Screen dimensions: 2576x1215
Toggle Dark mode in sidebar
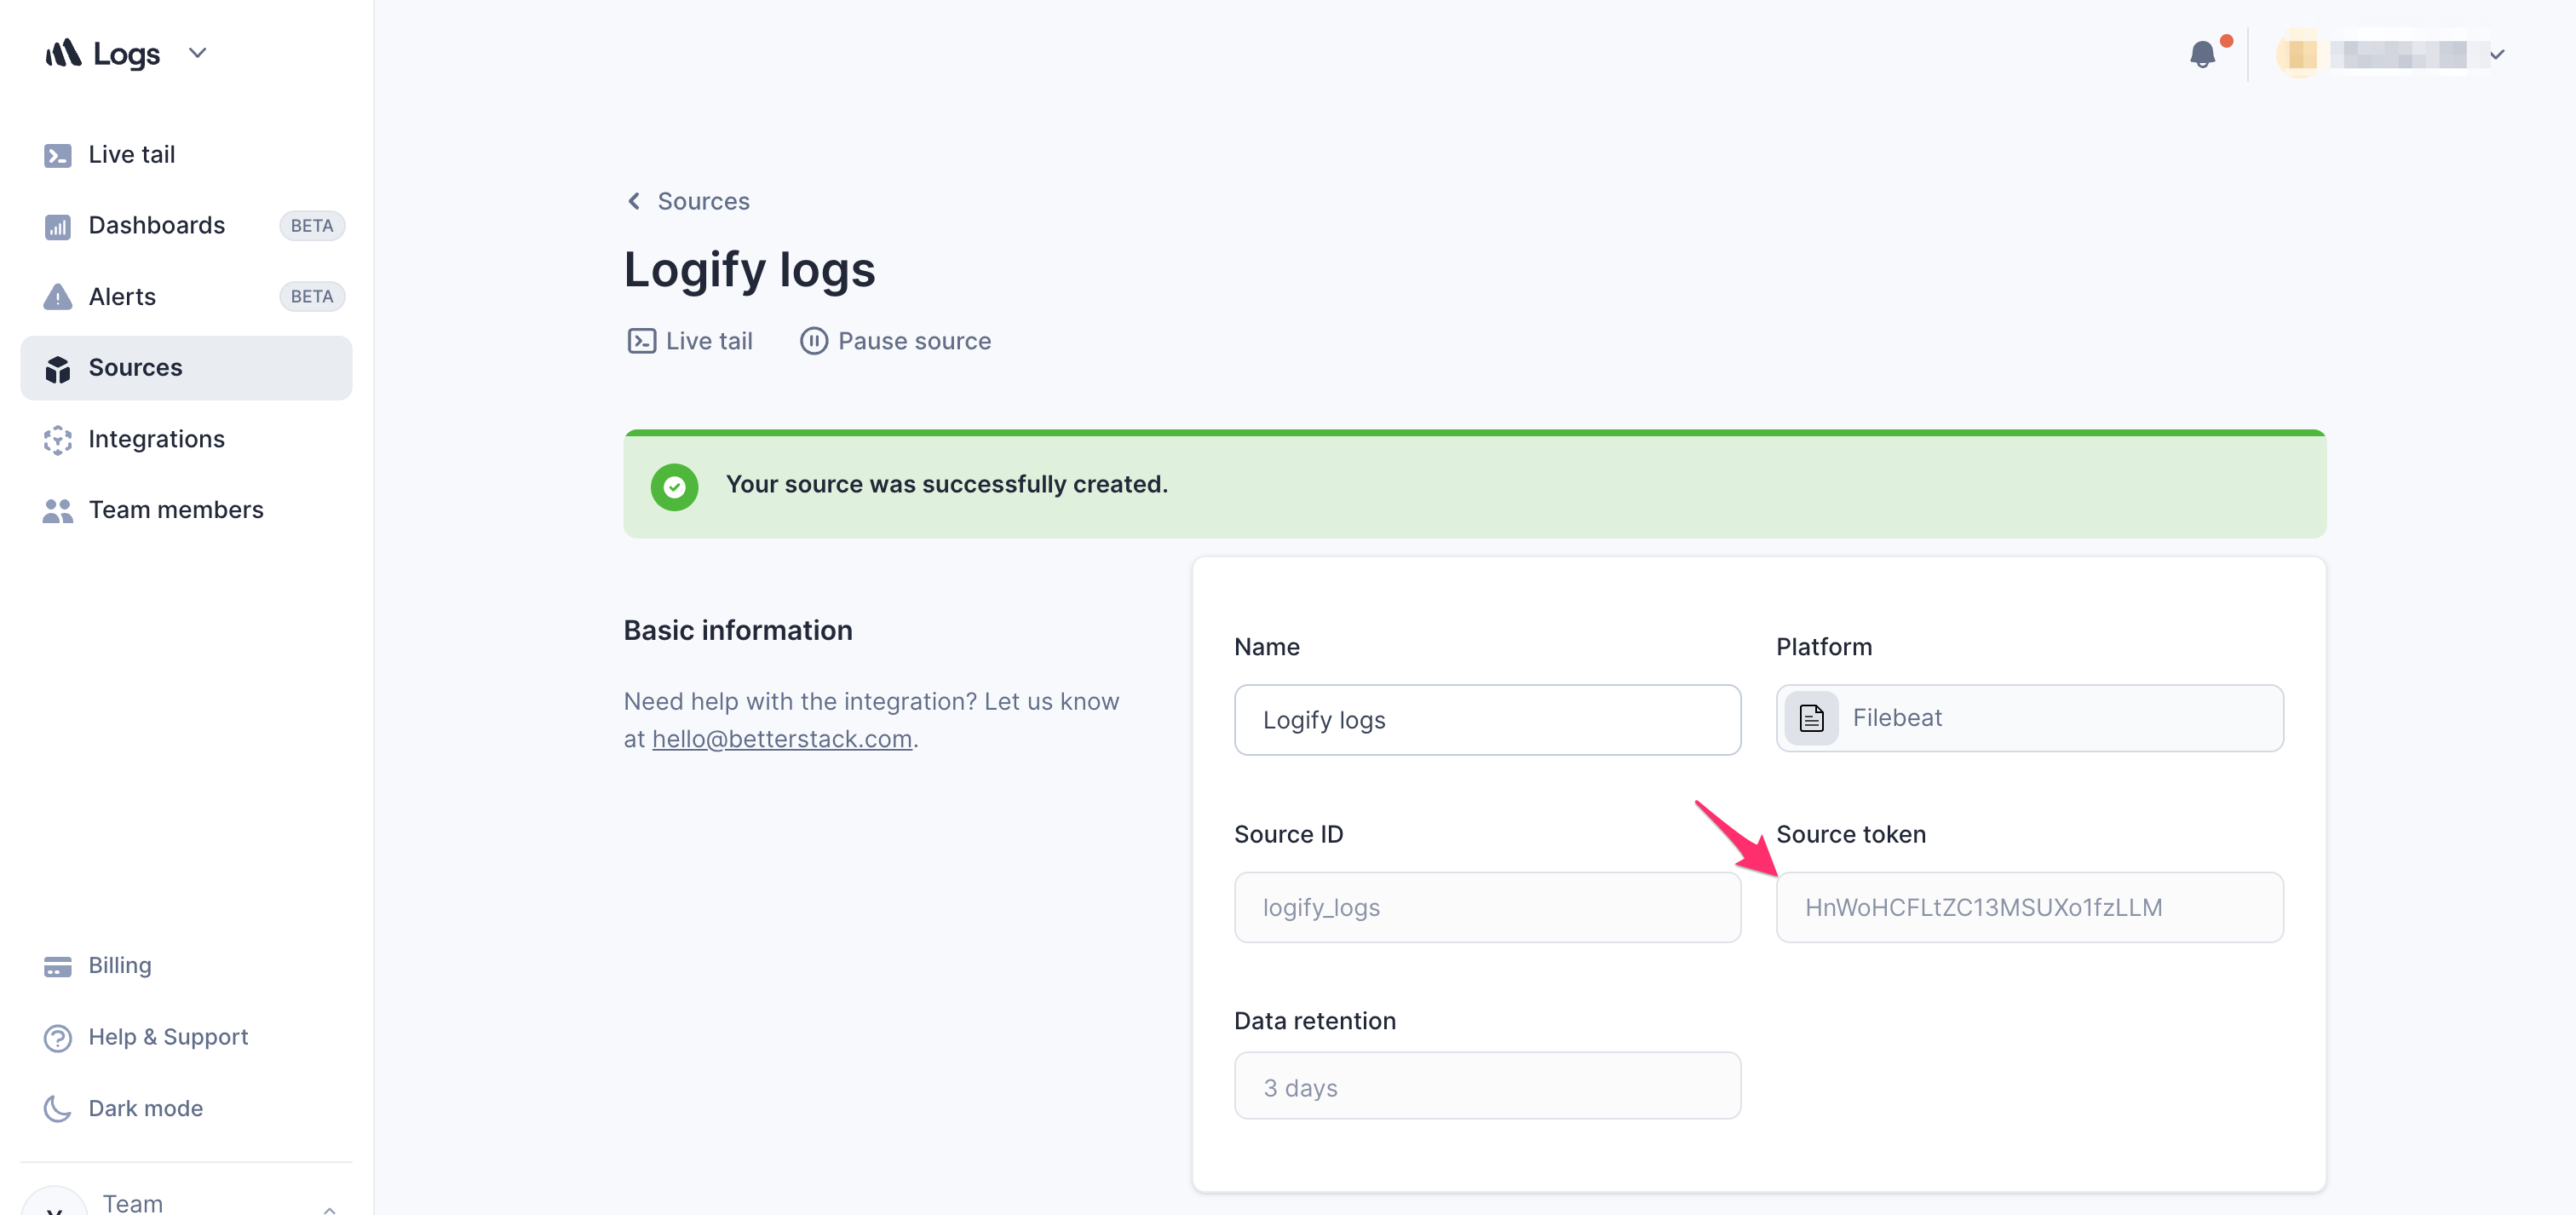[x=145, y=1107]
